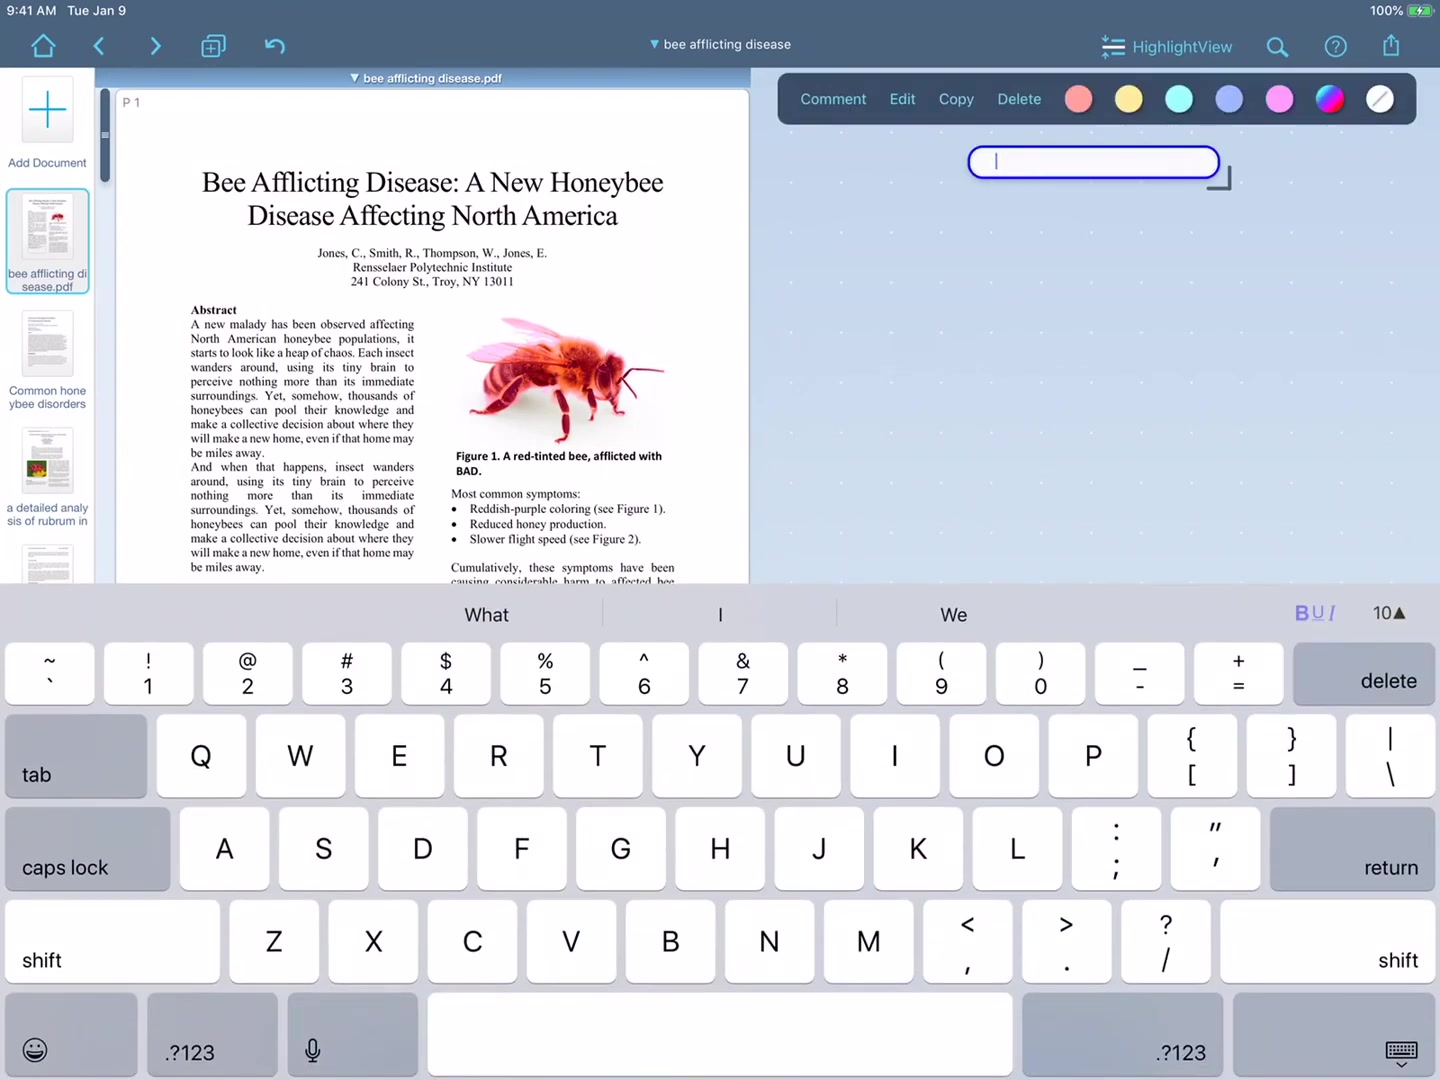Open the font size 10 selector
This screenshot has height=1080, width=1440.
click(1388, 613)
